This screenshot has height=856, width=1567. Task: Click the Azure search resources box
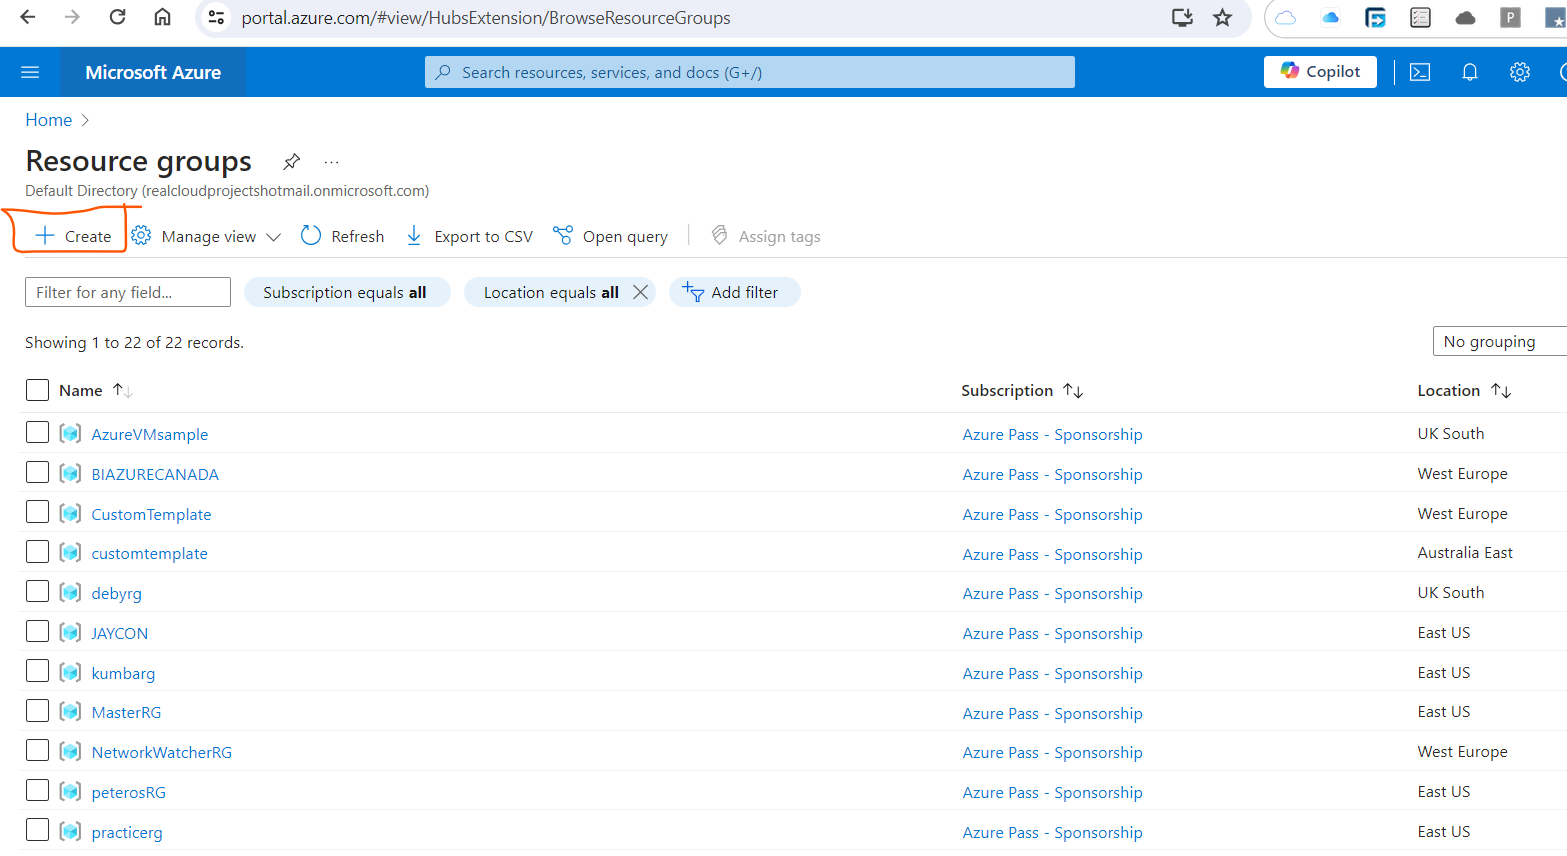[x=750, y=72]
